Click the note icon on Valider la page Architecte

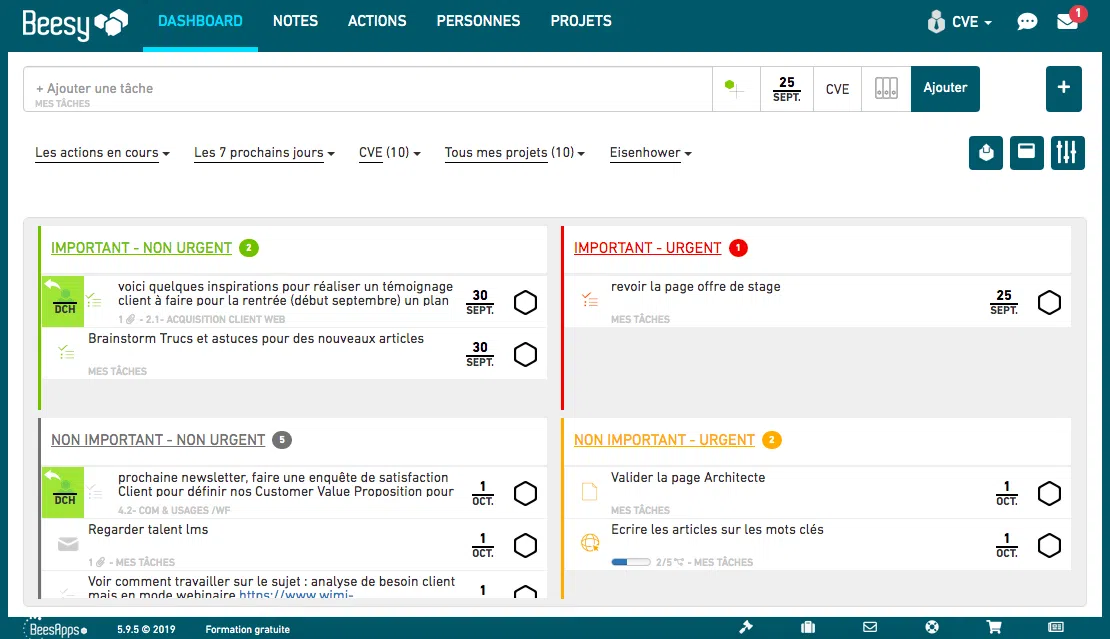[x=589, y=492]
